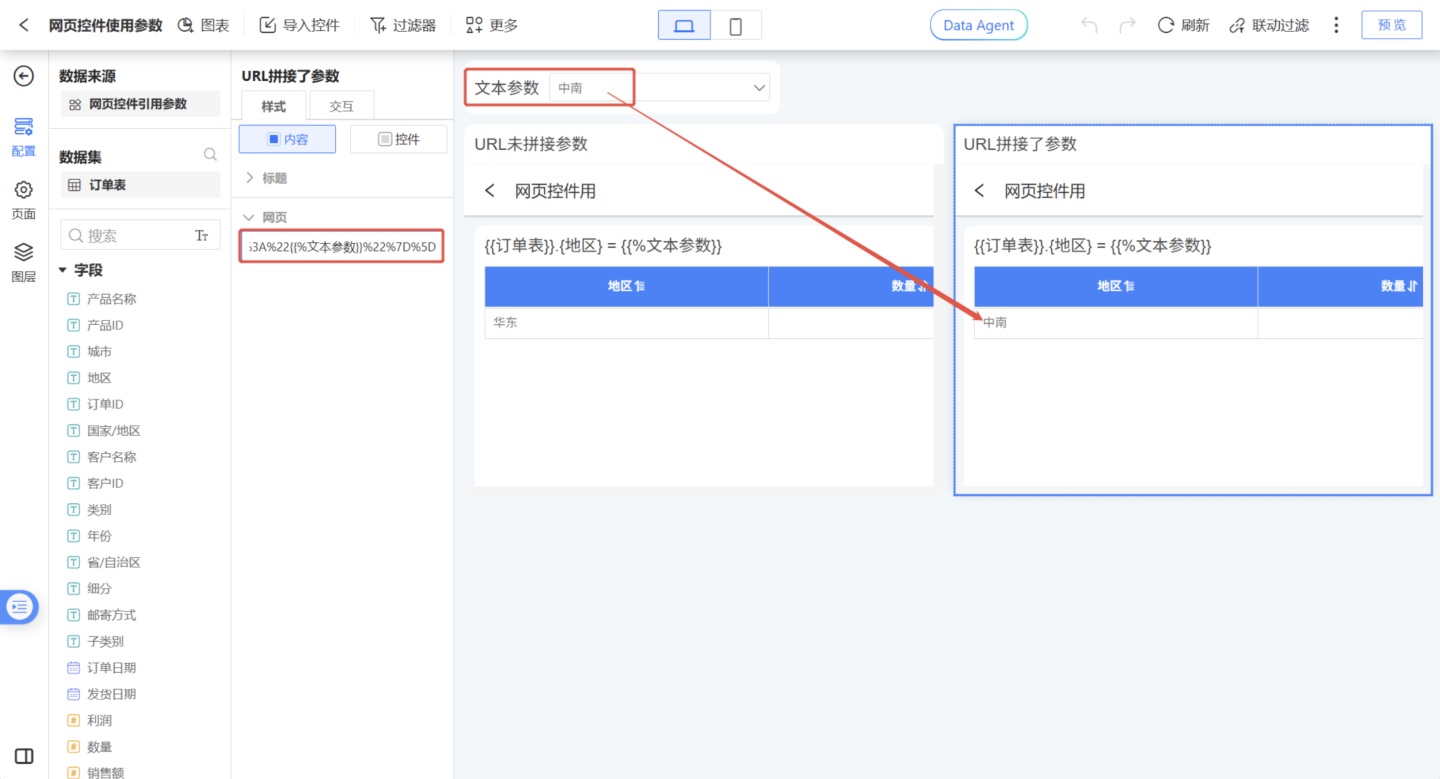Switch to the 交互 tab
Screen dimensions: 1440x779
coord(341,106)
